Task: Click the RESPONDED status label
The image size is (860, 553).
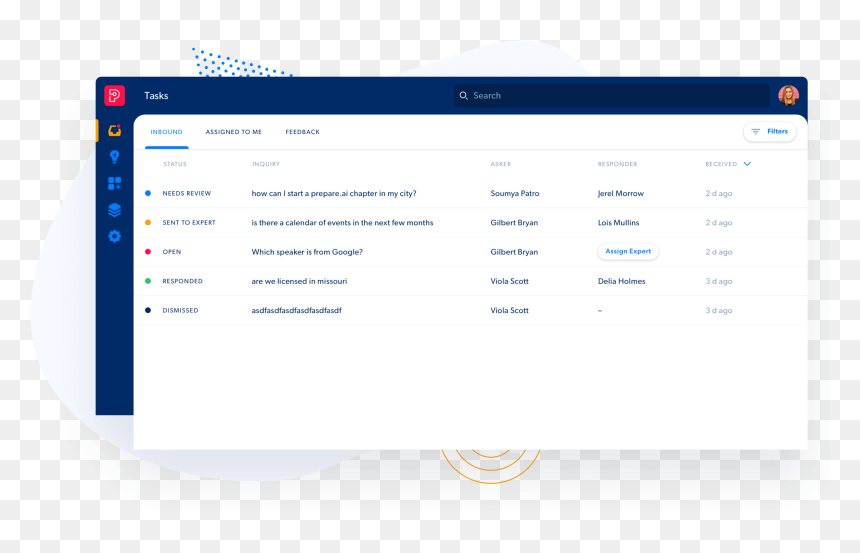Action: click(182, 281)
